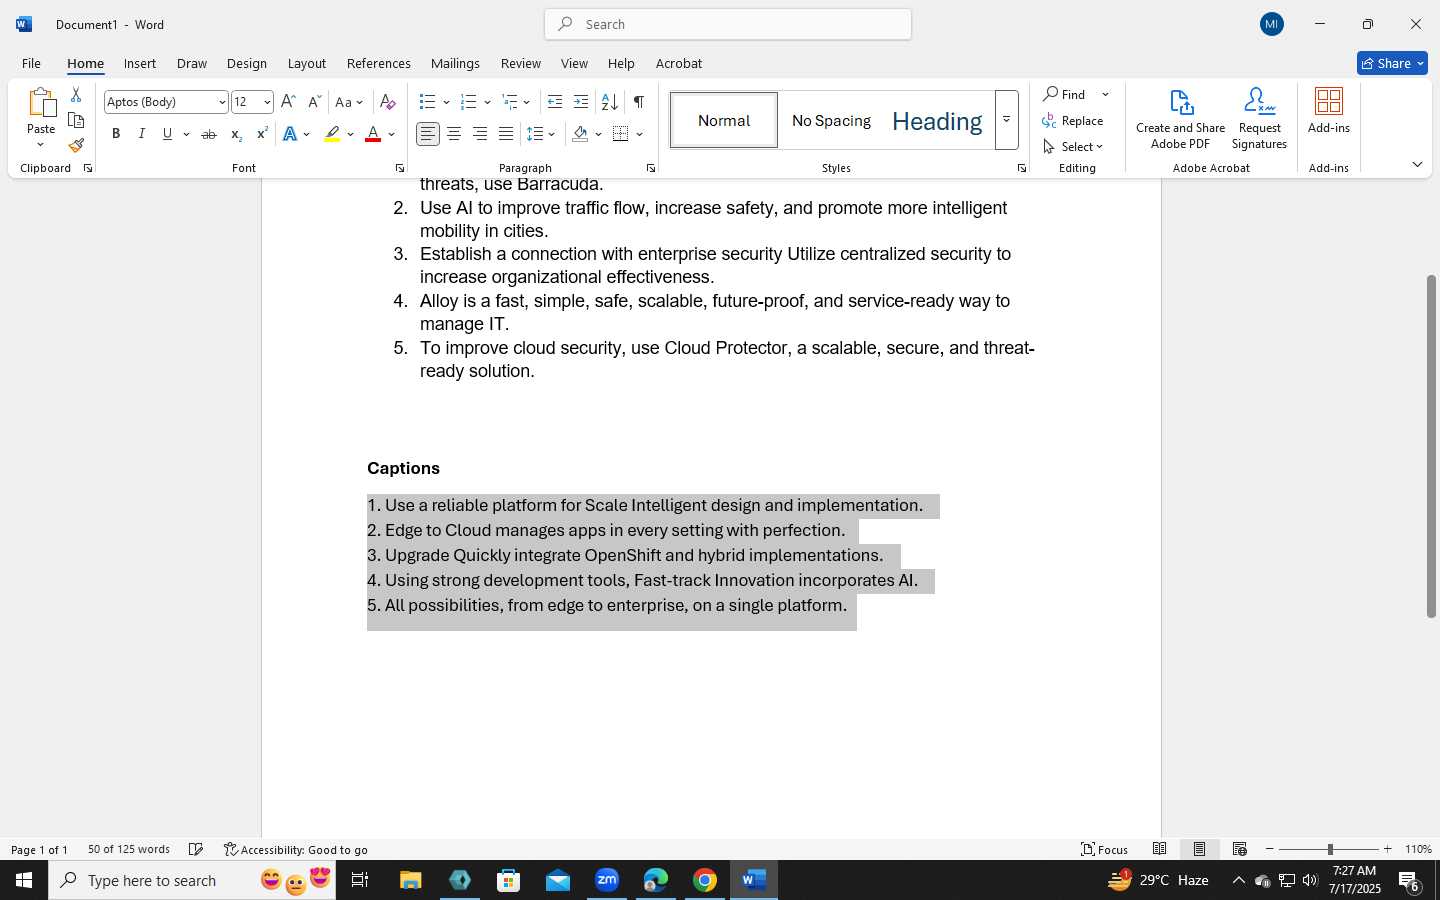This screenshot has width=1440, height=900.
Task: Click the Copy icon in Clipboard group
Action: coord(76,120)
